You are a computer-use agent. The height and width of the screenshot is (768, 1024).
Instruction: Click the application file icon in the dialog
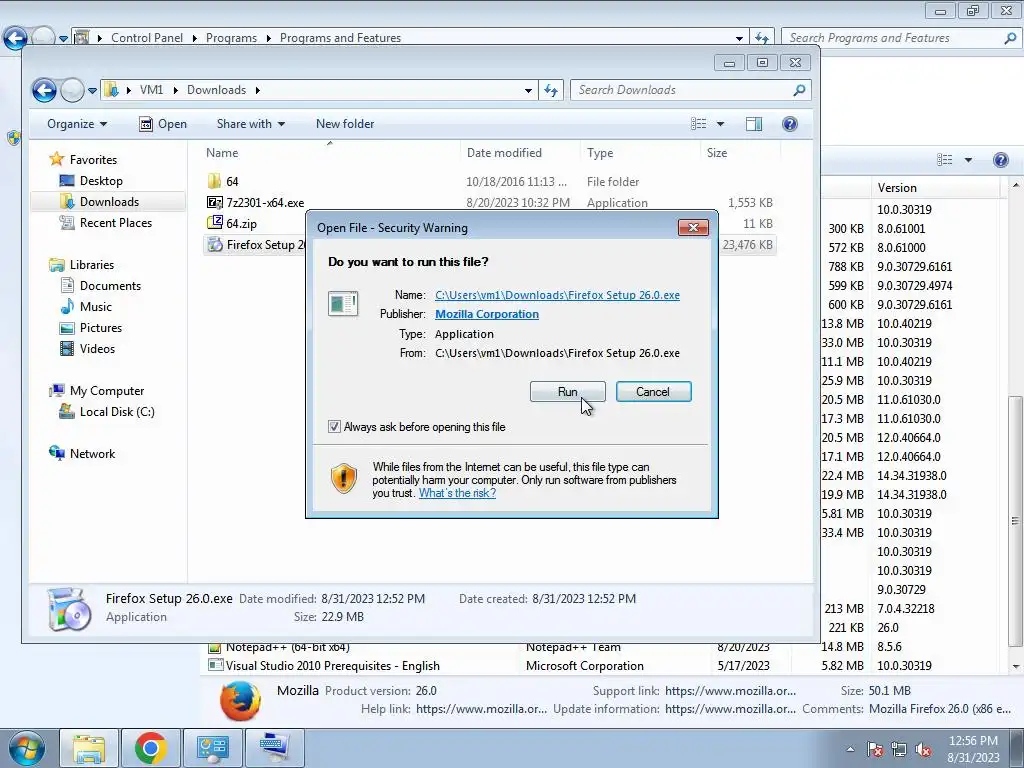(x=343, y=304)
